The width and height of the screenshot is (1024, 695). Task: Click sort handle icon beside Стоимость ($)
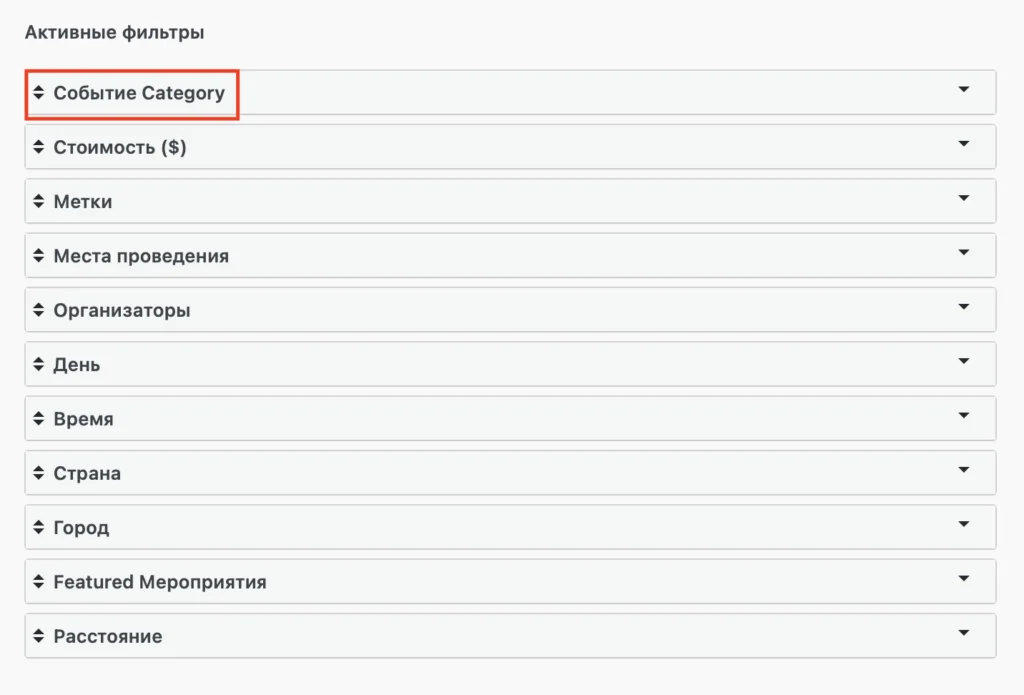39,147
